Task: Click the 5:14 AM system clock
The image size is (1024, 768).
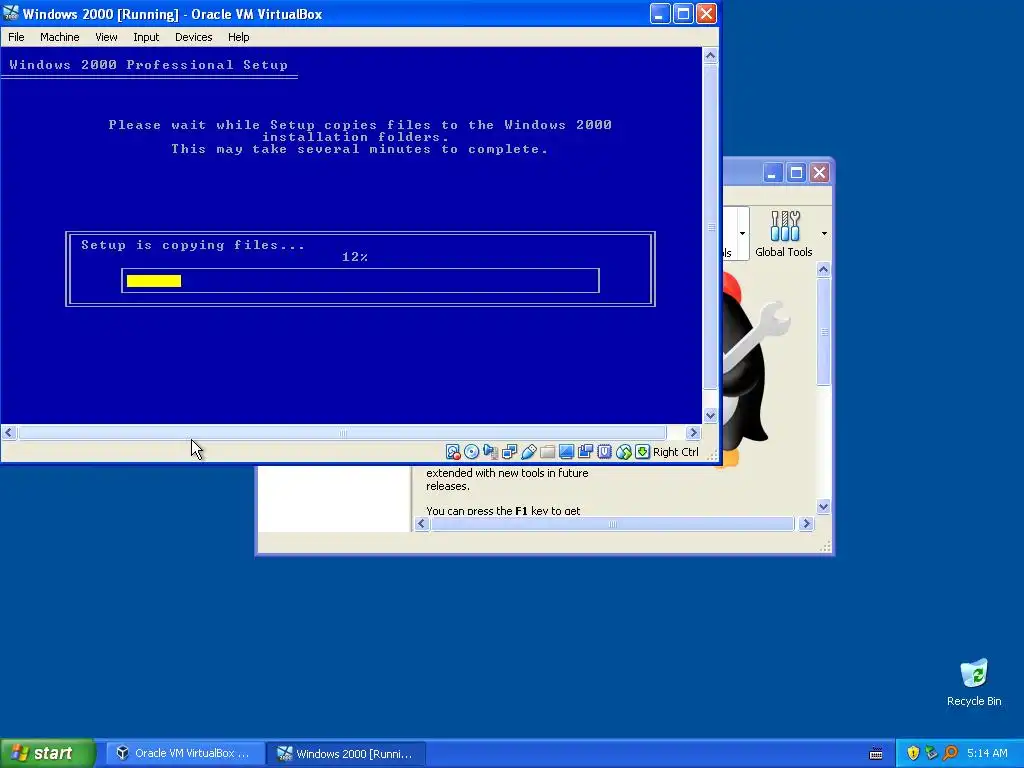Action: (987, 753)
